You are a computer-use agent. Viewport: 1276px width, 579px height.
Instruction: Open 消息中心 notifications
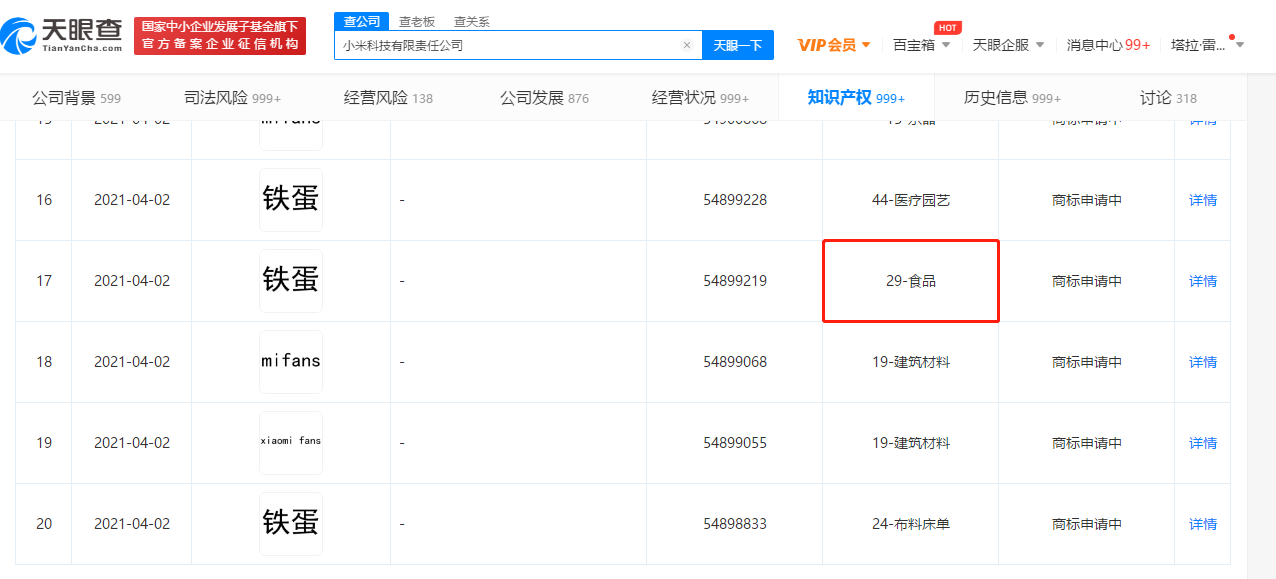[x=1108, y=45]
